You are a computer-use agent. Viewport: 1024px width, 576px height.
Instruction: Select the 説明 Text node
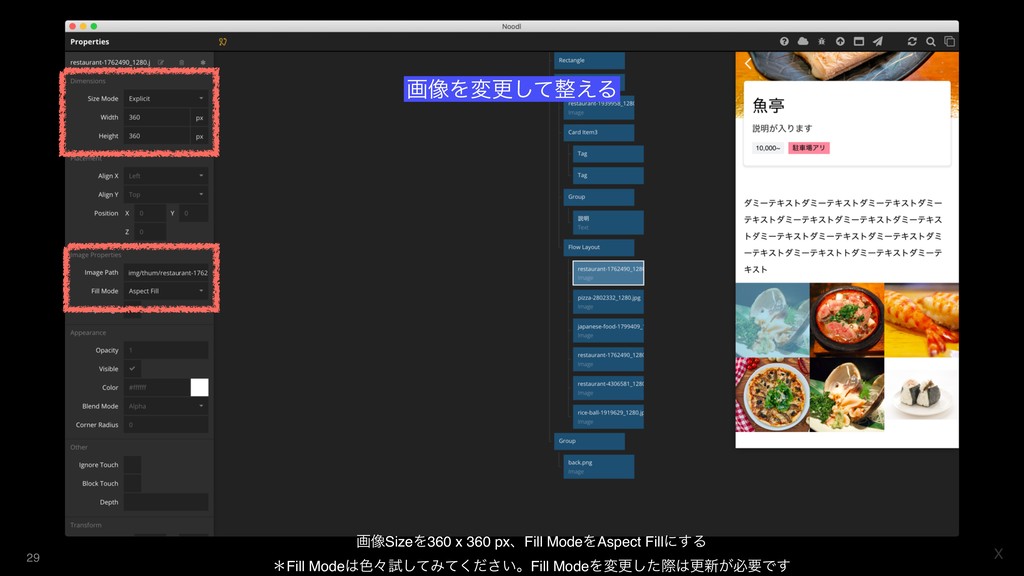tap(608, 223)
